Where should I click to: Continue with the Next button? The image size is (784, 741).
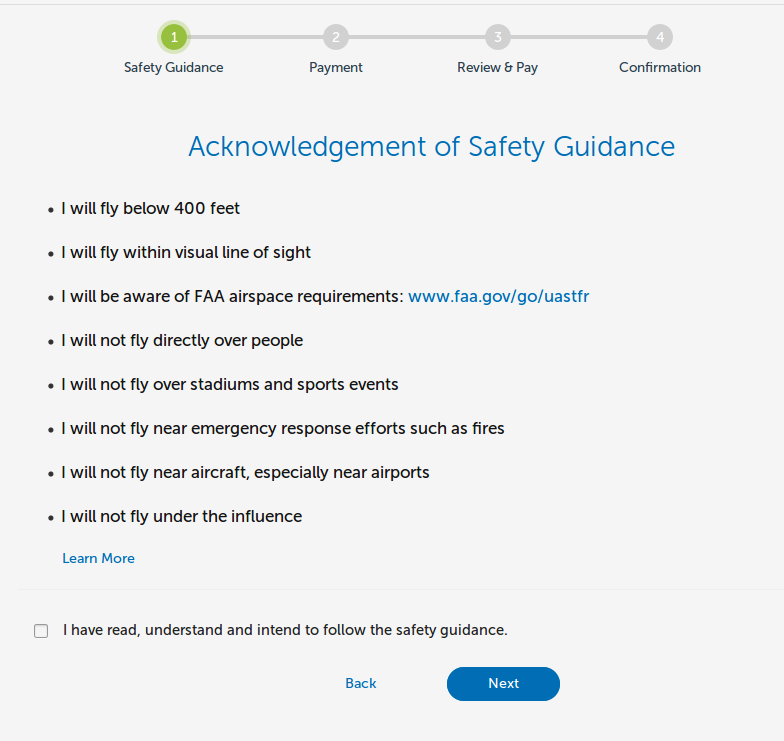[503, 684]
